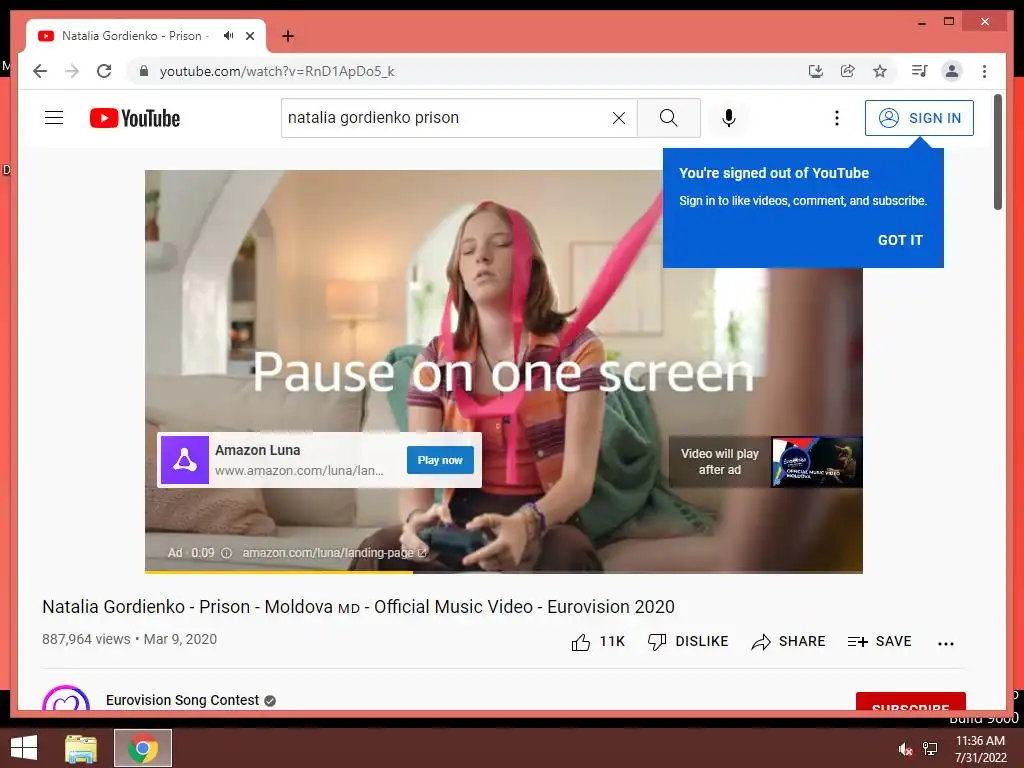Click video title 'Natalia Gordienko - Prison'

(x=358, y=607)
